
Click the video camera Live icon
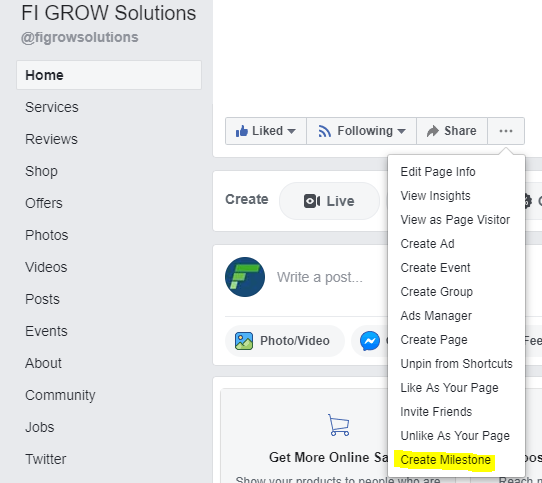coord(312,201)
